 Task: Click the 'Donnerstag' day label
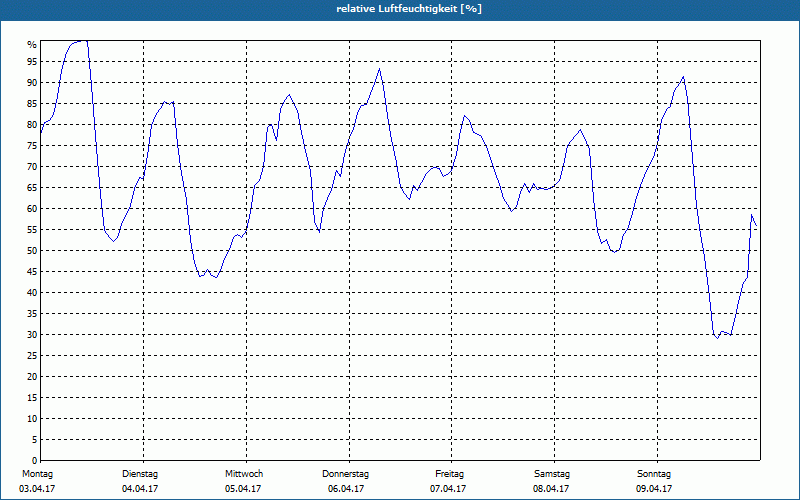[345, 474]
